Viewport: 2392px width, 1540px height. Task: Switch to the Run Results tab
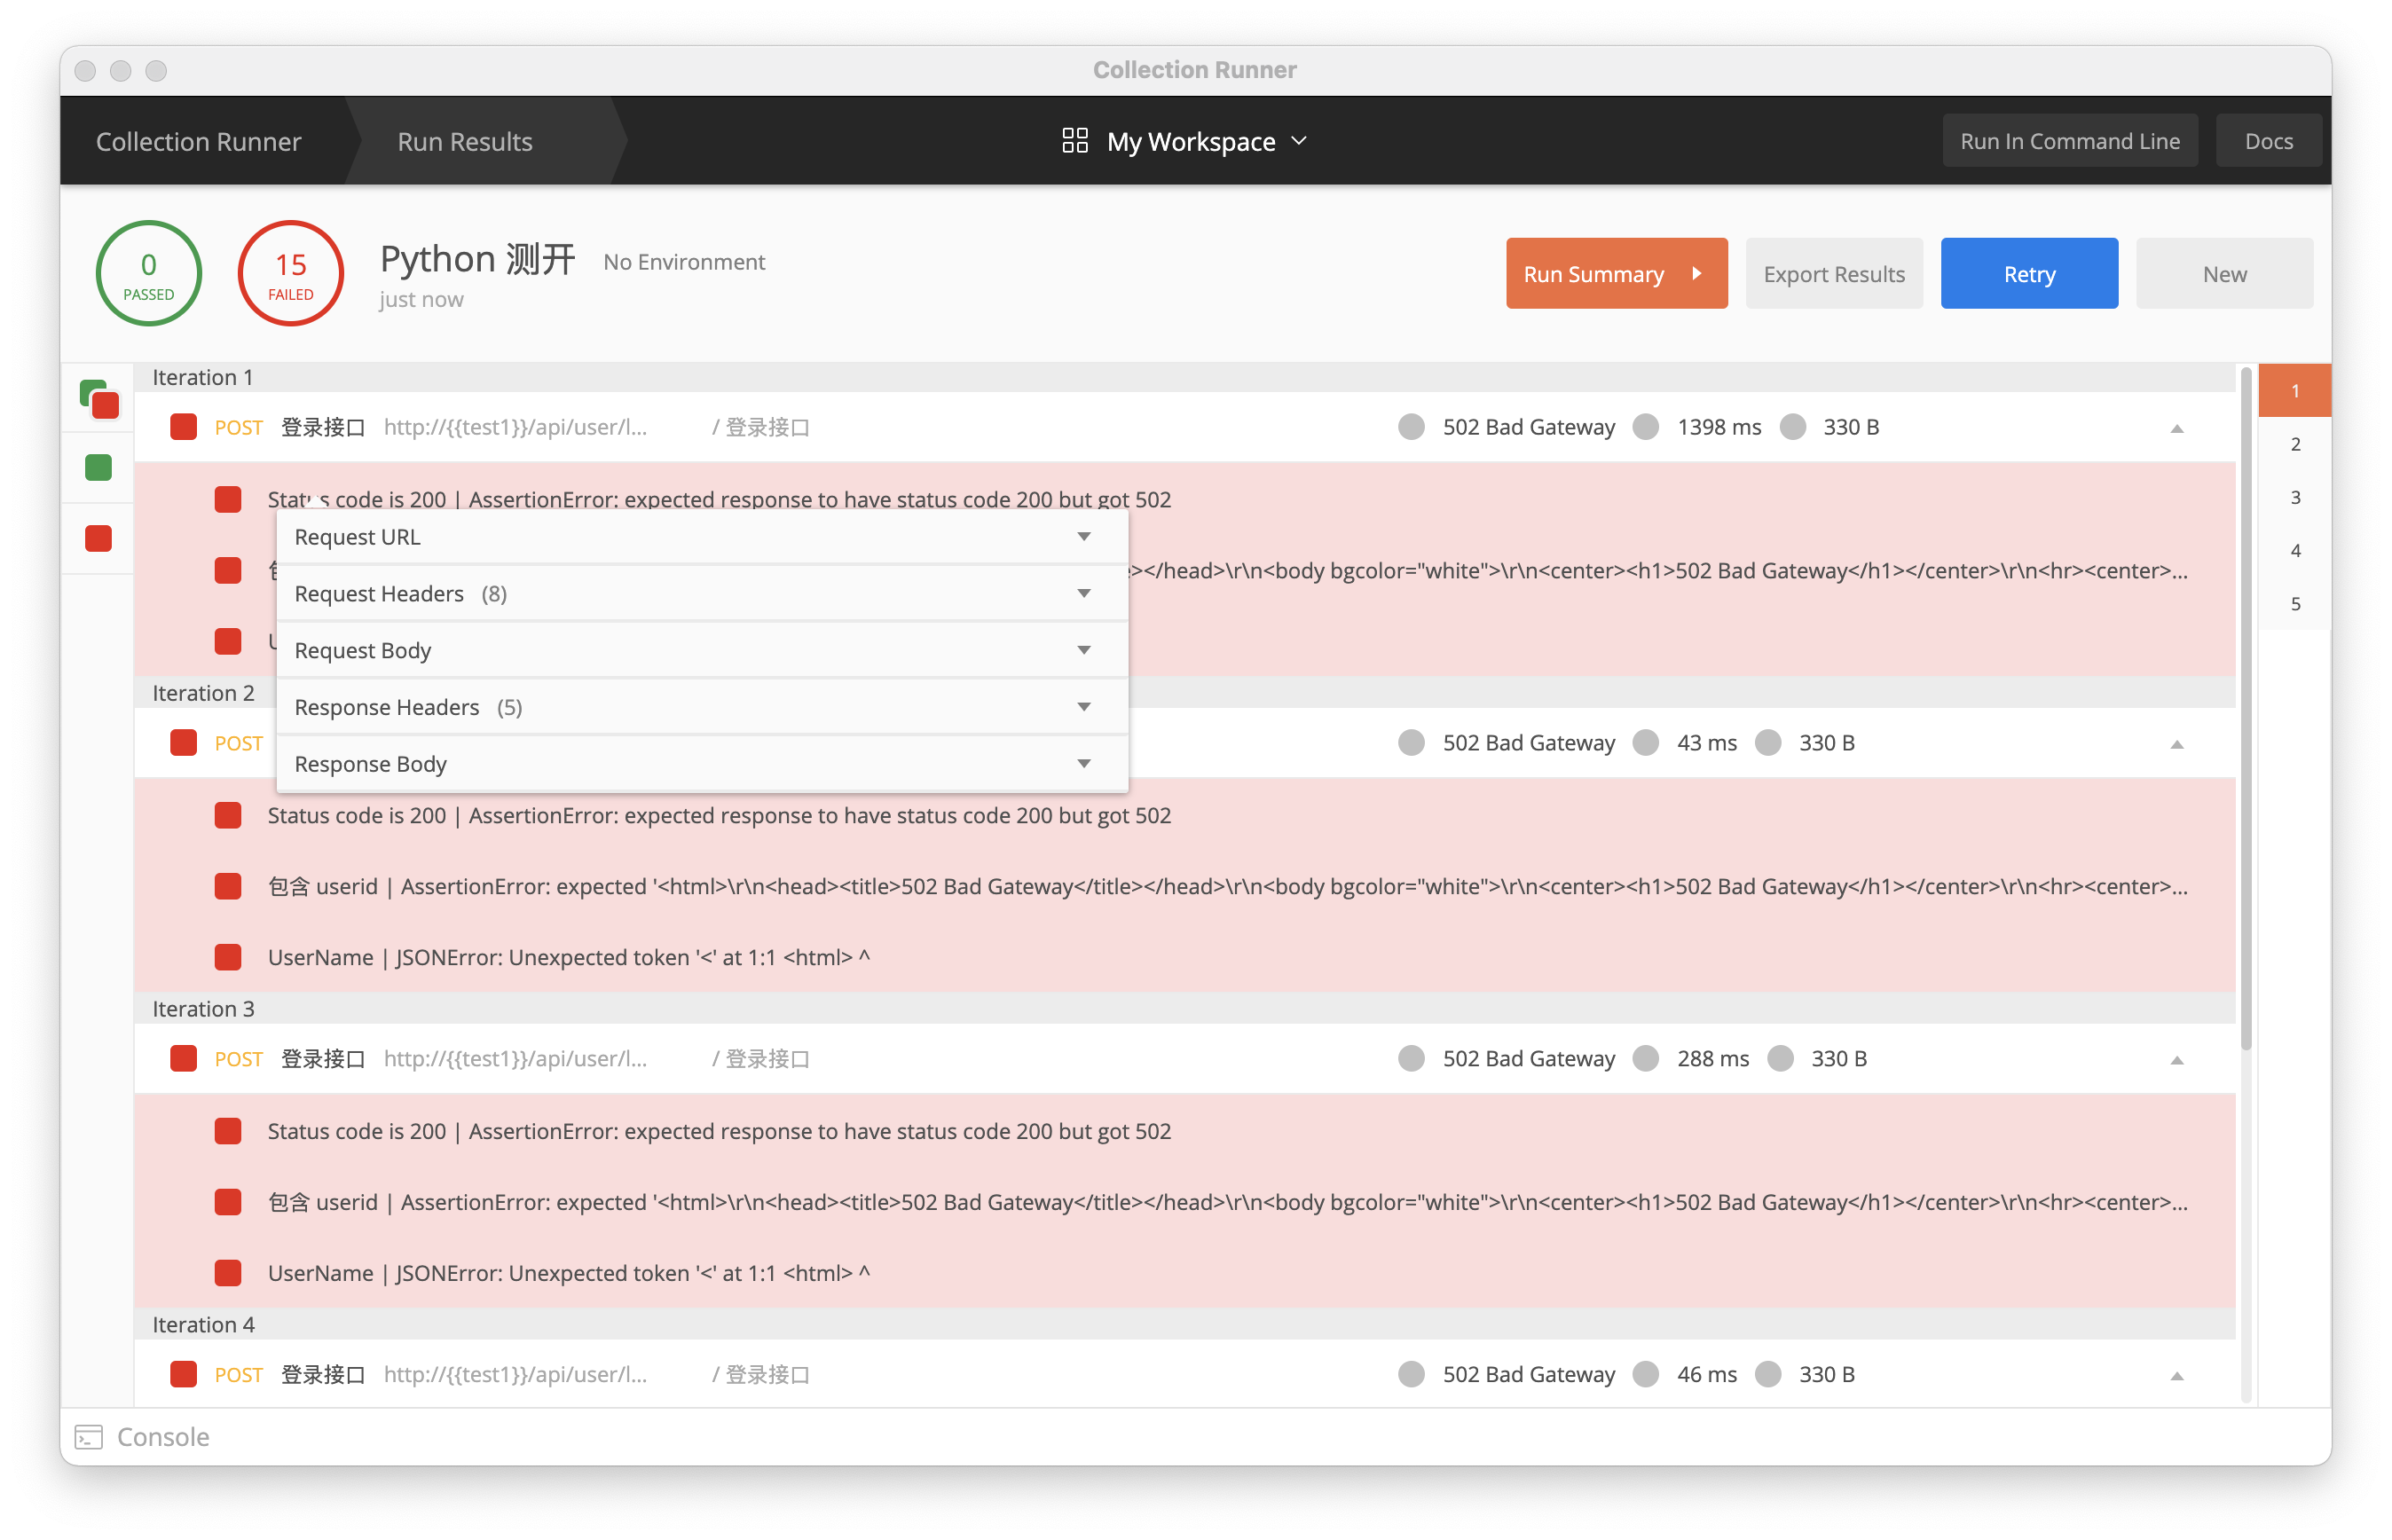coord(465,141)
